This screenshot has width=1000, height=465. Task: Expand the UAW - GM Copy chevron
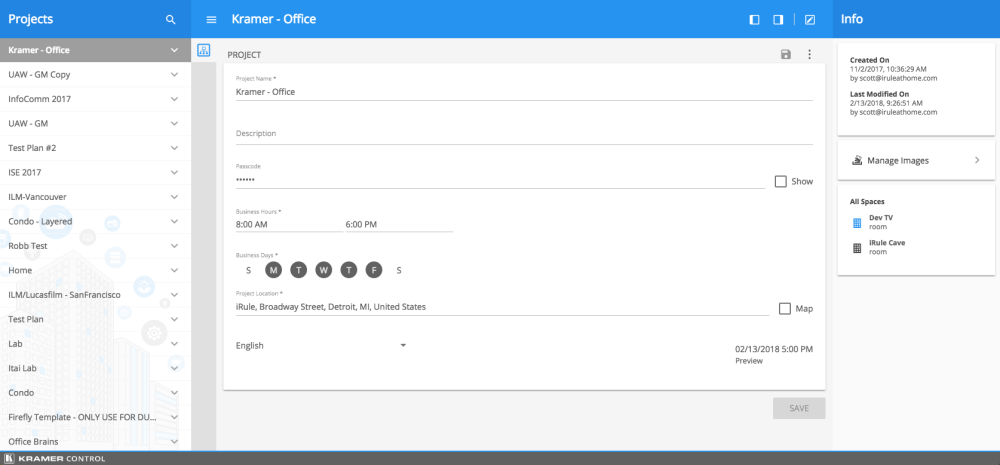tap(175, 75)
